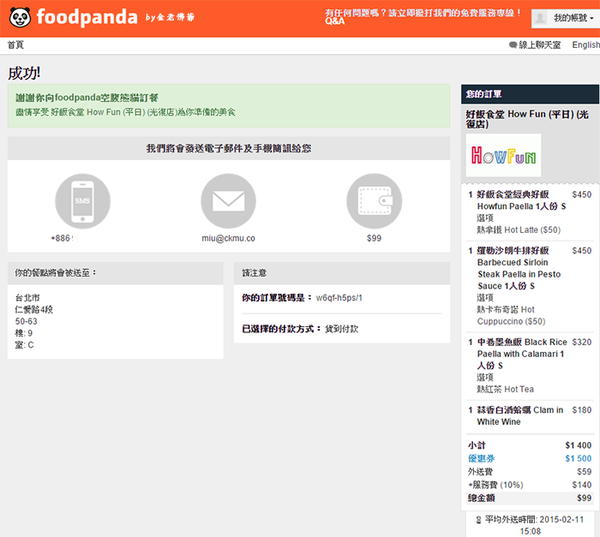The width and height of the screenshot is (600, 537).
Task: Click the Clam in White Wine item
Action: pyautogui.click(x=520, y=416)
